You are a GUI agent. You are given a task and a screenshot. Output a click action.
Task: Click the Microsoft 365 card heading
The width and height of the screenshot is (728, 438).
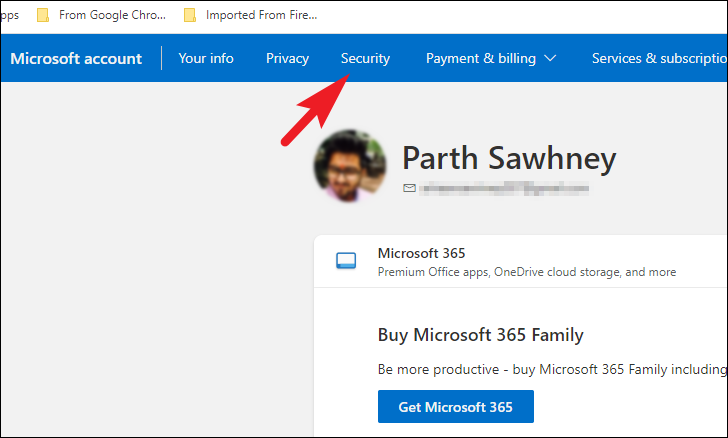point(421,253)
